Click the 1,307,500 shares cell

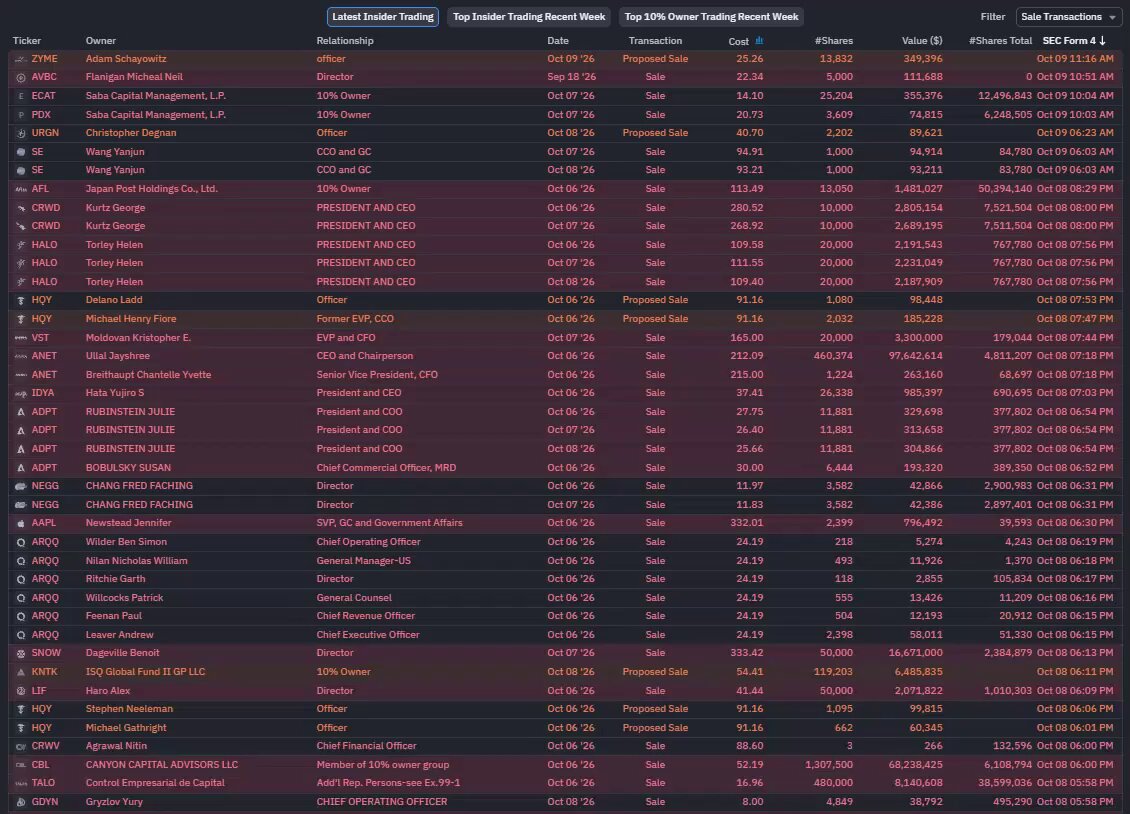[829, 765]
